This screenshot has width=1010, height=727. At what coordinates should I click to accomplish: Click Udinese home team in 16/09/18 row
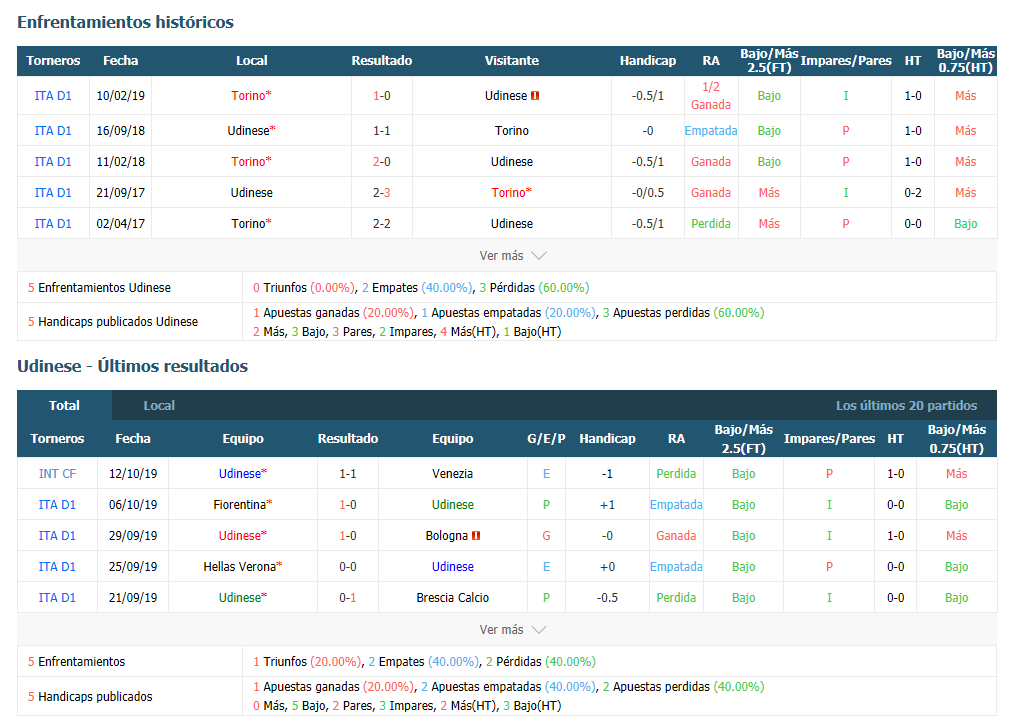251,131
